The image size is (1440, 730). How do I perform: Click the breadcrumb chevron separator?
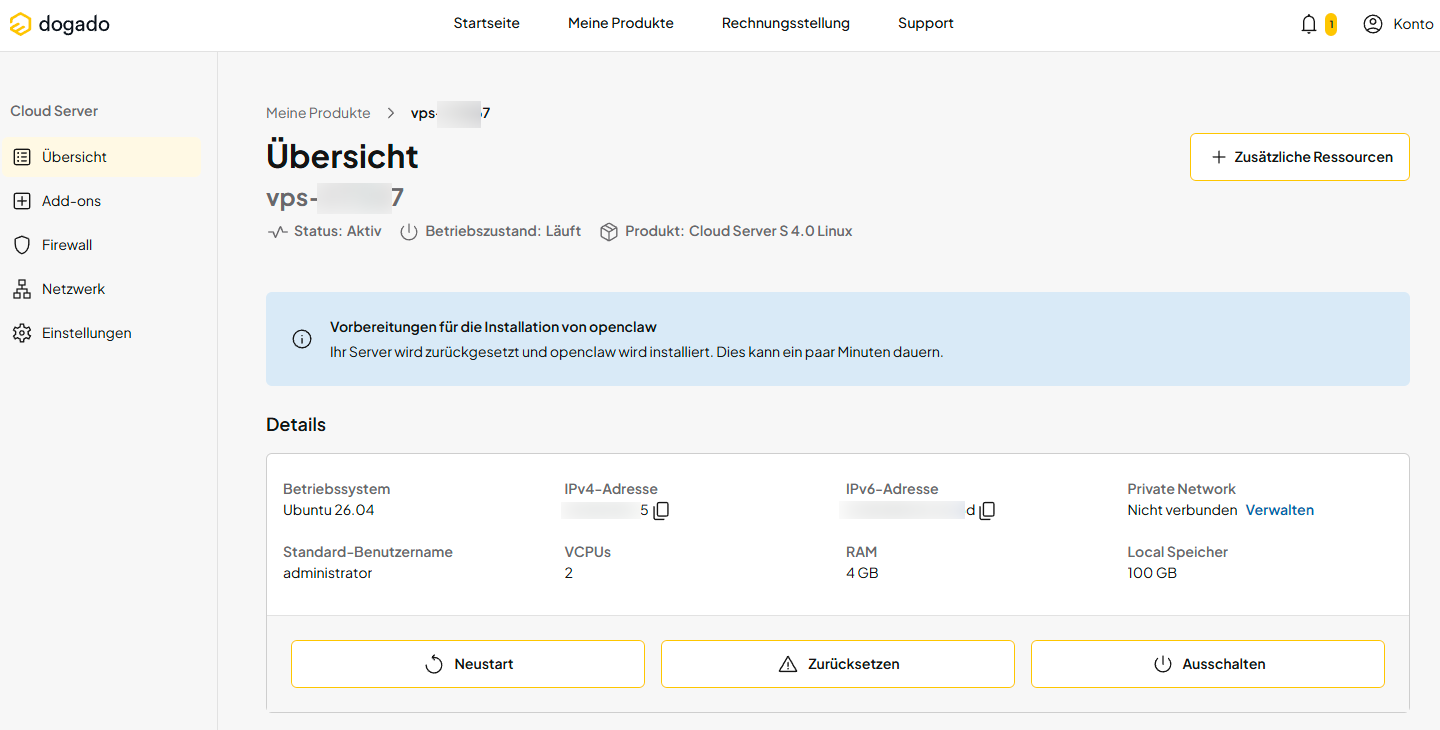(391, 113)
